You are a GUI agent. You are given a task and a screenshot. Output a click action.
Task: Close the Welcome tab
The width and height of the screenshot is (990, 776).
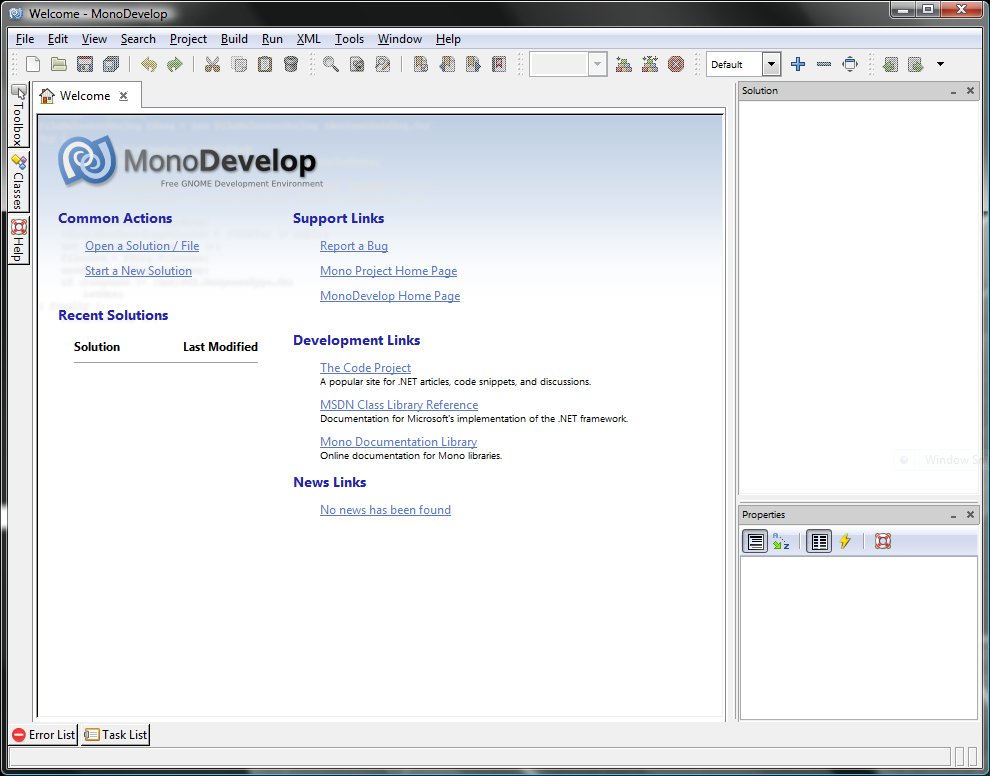[x=124, y=96]
